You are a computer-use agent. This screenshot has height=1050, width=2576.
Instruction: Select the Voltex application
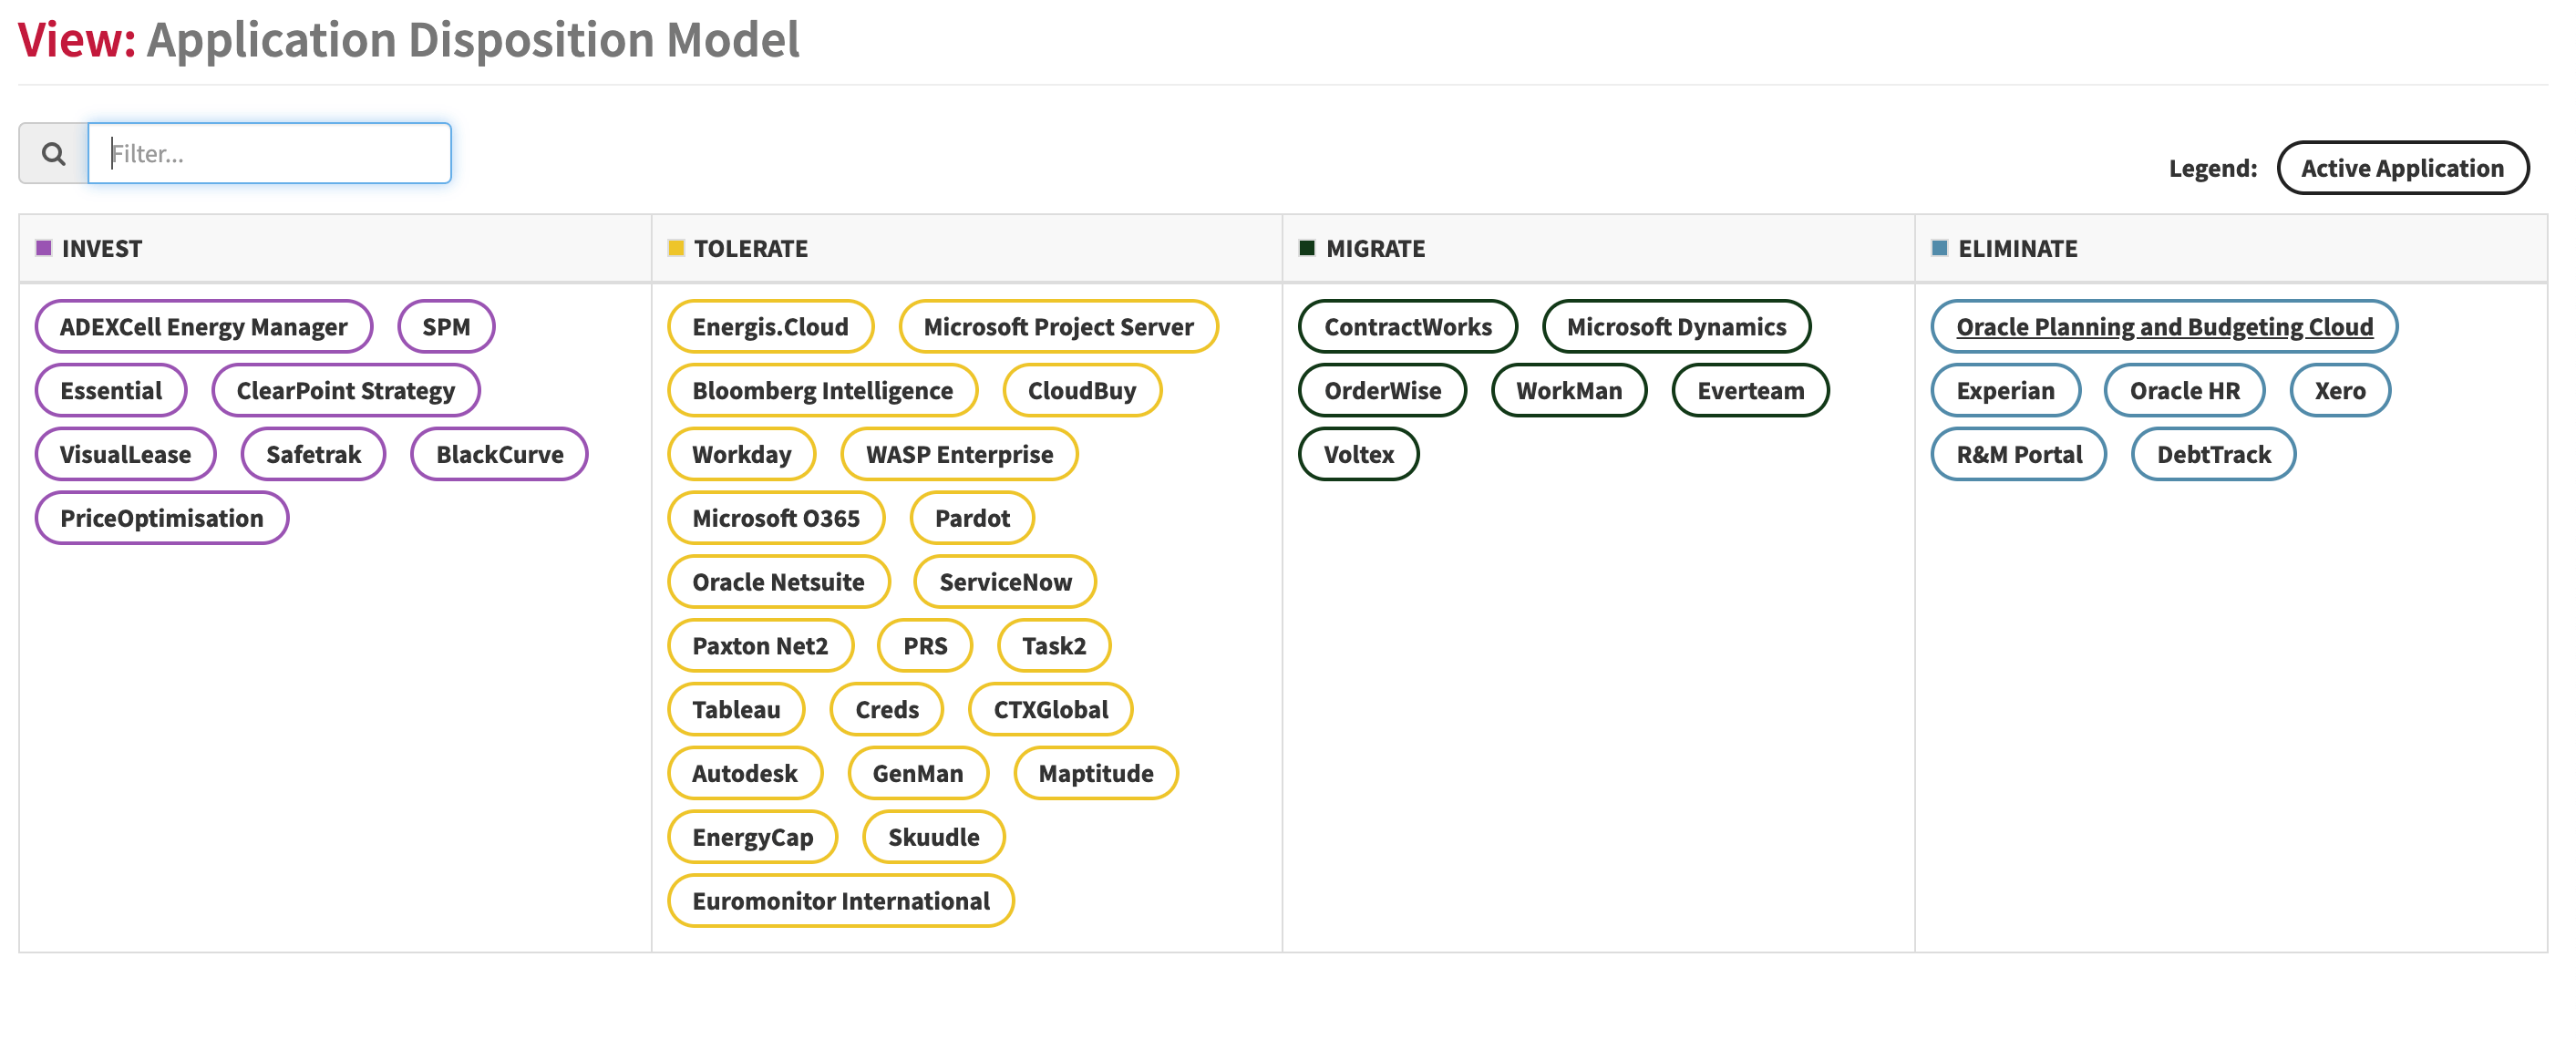(x=1358, y=455)
